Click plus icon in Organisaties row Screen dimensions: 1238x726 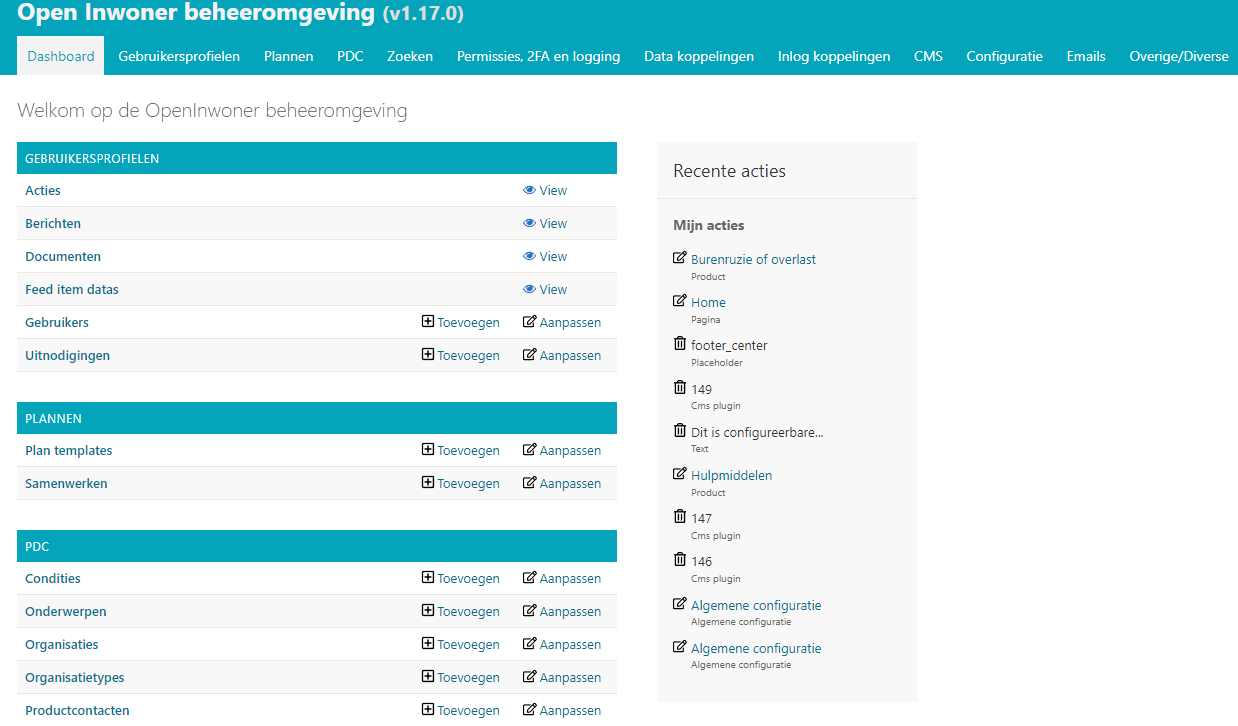coord(428,644)
